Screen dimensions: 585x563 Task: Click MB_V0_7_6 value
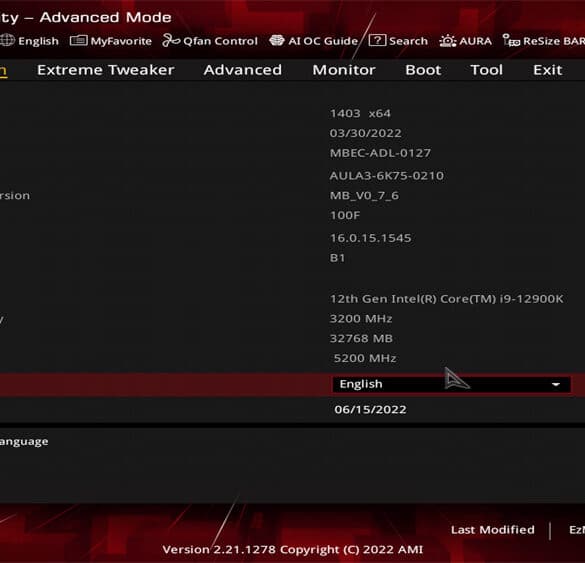click(364, 196)
